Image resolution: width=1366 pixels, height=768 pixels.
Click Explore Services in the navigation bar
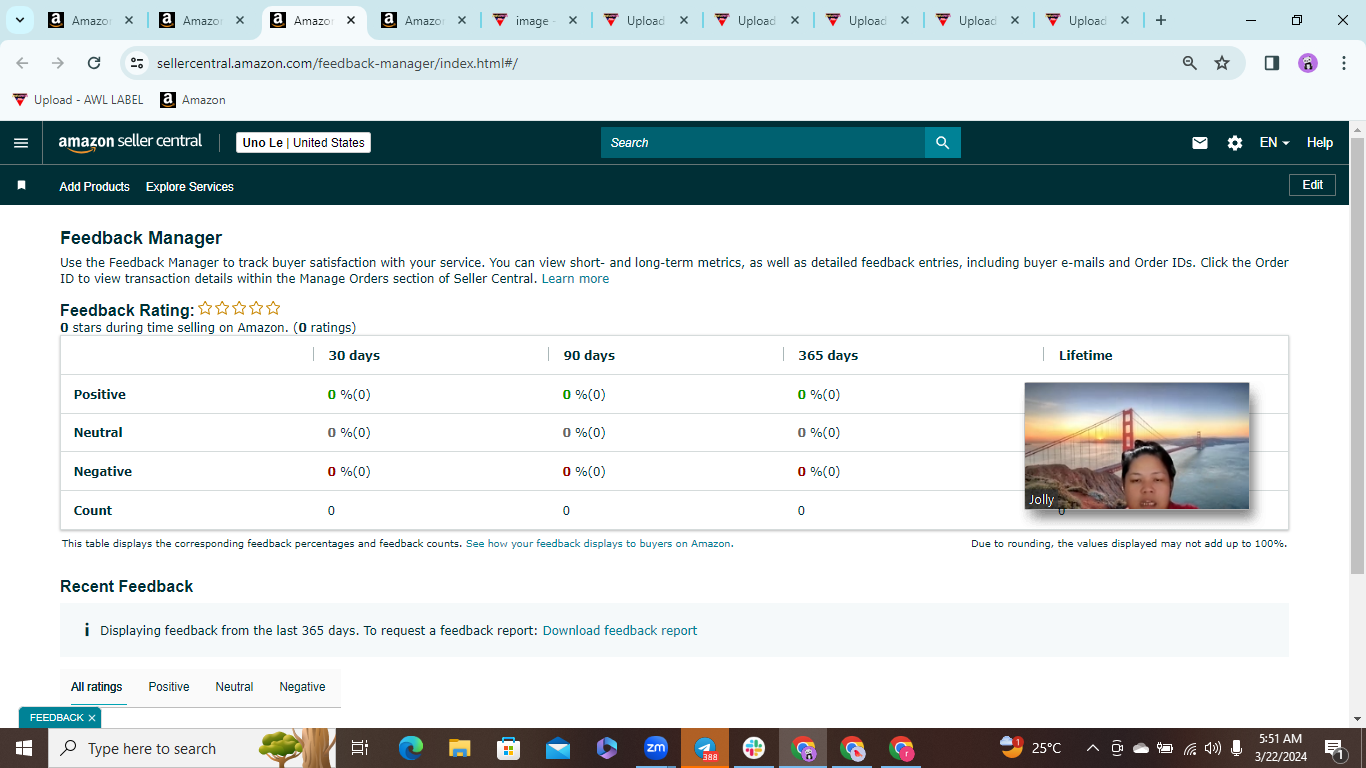(x=190, y=187)
